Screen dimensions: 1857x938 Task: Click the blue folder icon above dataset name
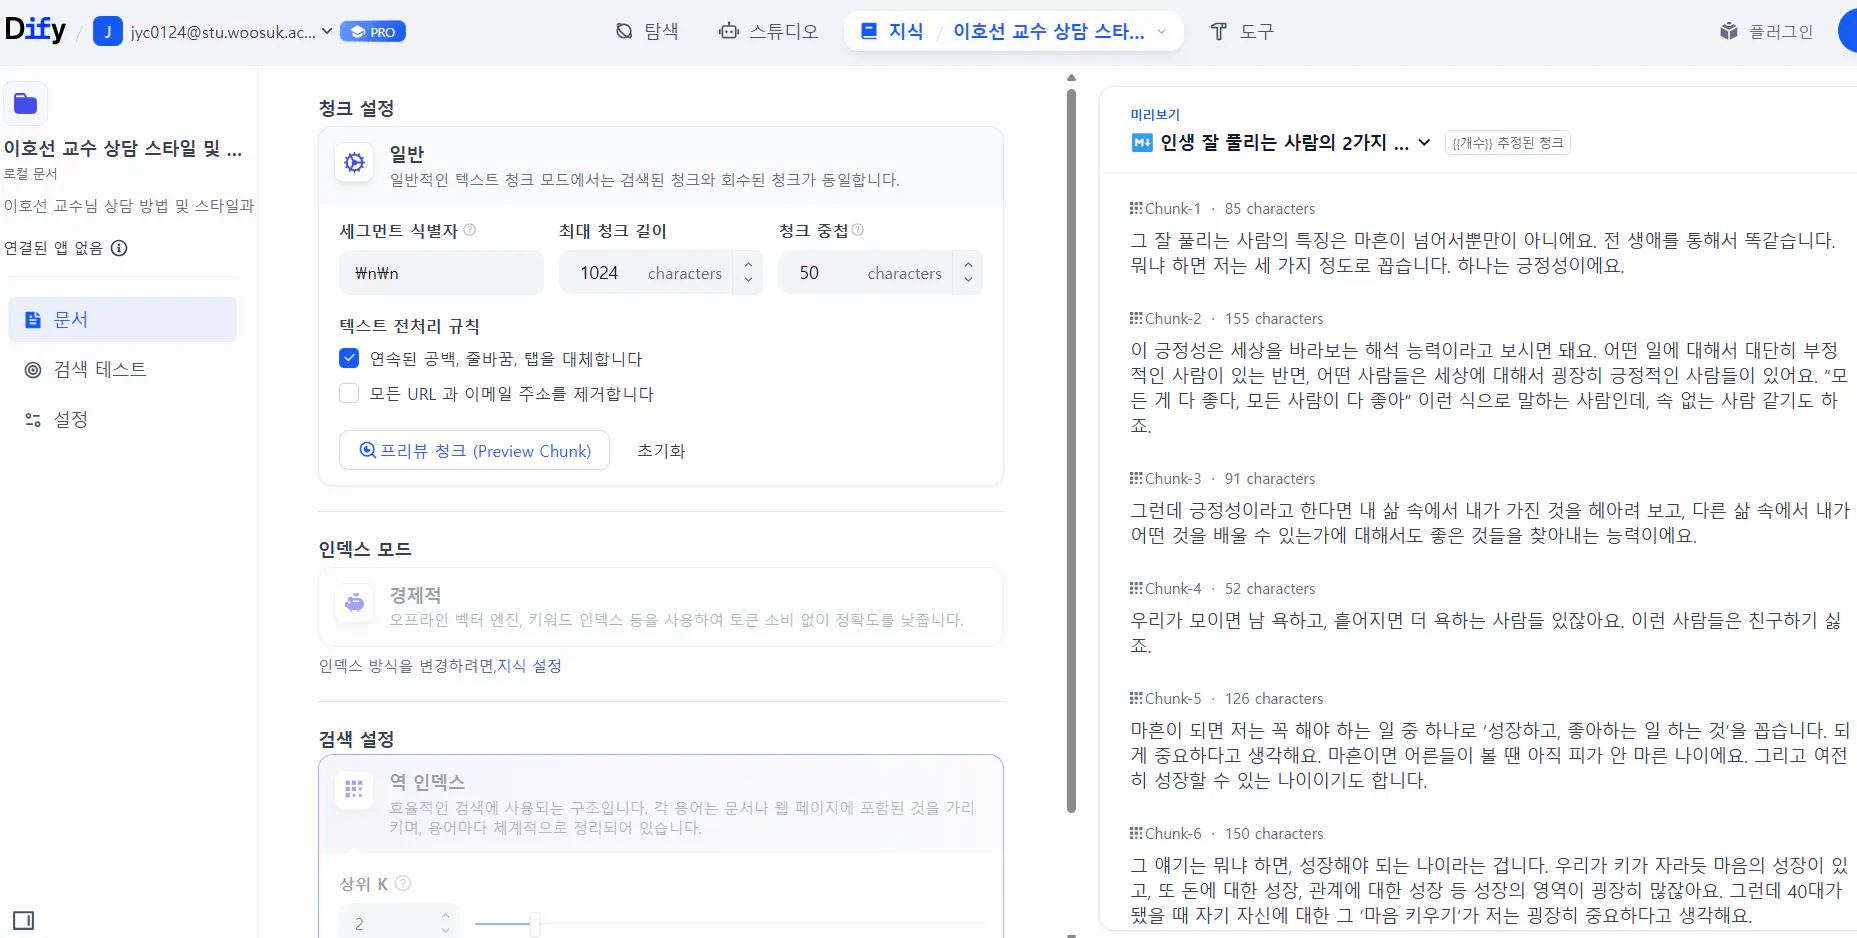click(x=26, y=103)
